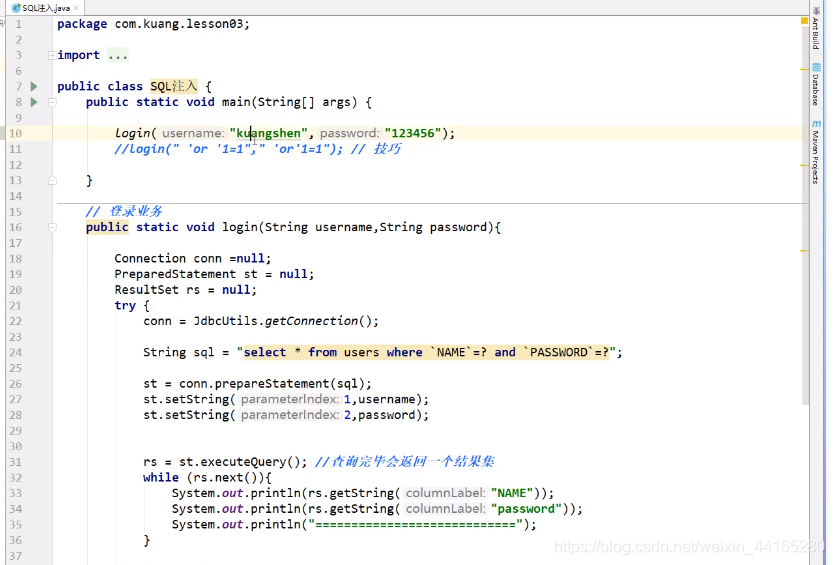
Task: Jump to the lowest warning stripe mark on the error stripe
Action: [x=804, y=250]
